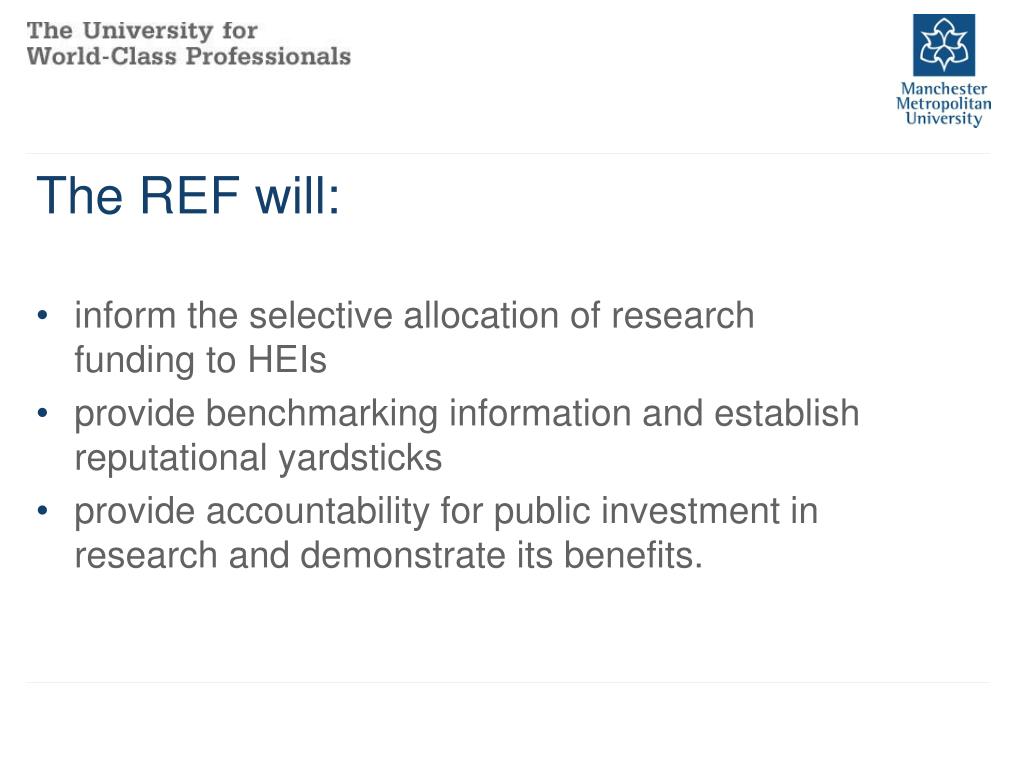Click the slide title 'The REF will:'

pyautogui.click(x=188, y=195)
